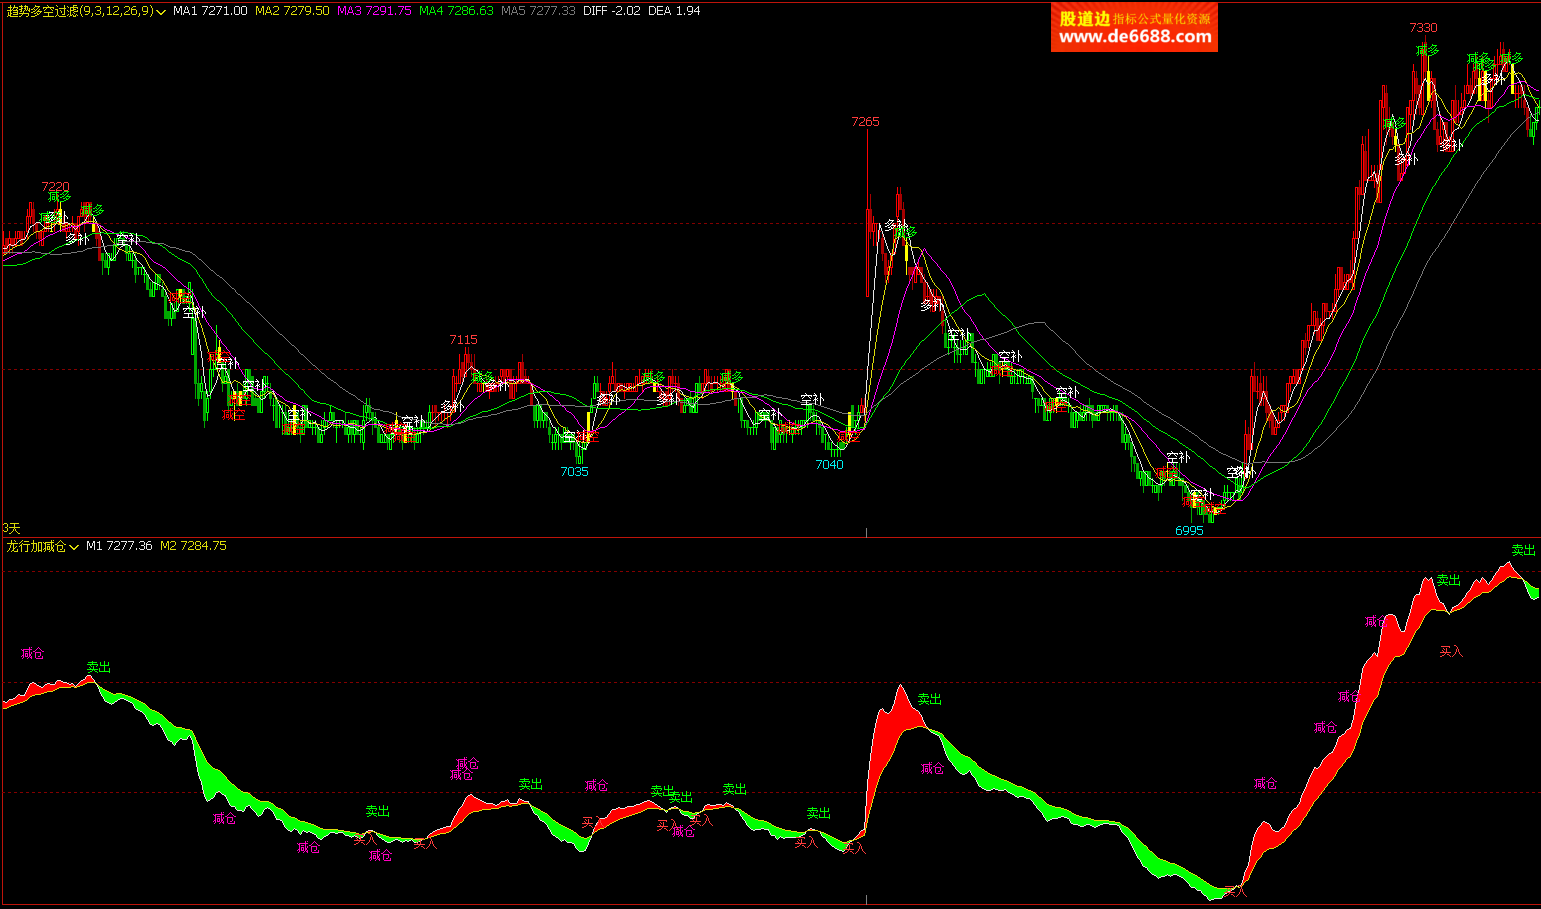This screenshot has width=1541, height=909.
Task: Open the www.de6688.com watermark link
Action: tap(1135, 37)
